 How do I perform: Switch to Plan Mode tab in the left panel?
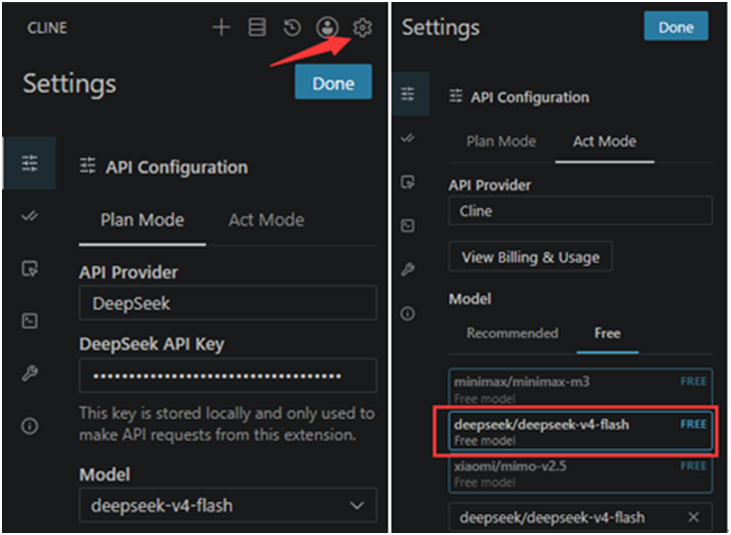click(142, 220)
